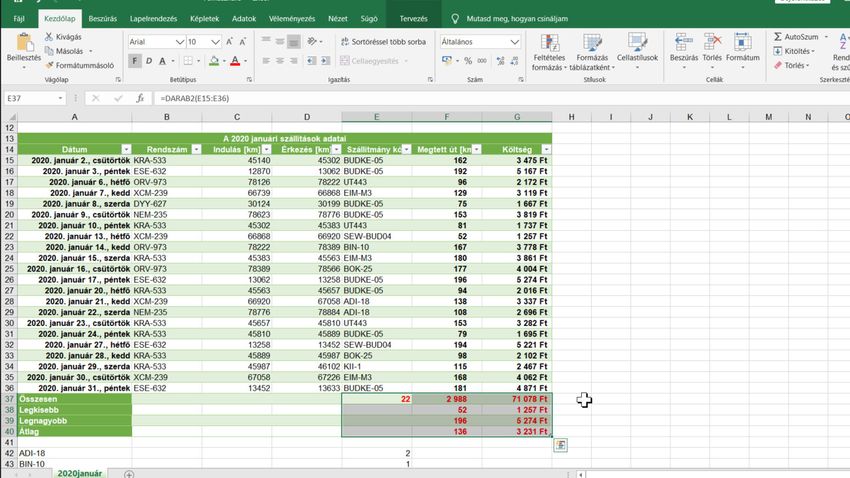Viewport: 850px width, 478px height.
Task: Decrease decimal places
Action: [514, 61]
